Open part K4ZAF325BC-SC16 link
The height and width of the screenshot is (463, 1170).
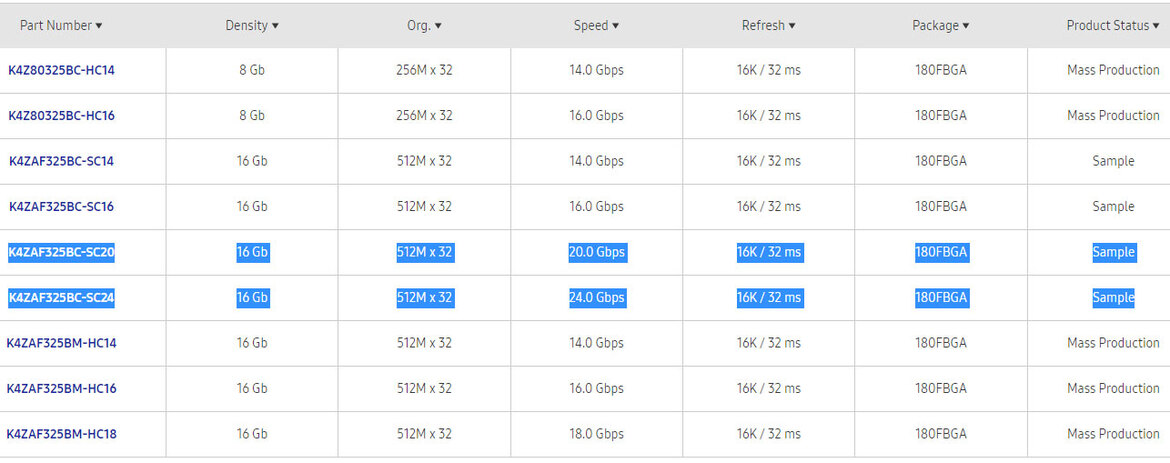[x=61, y=207]
